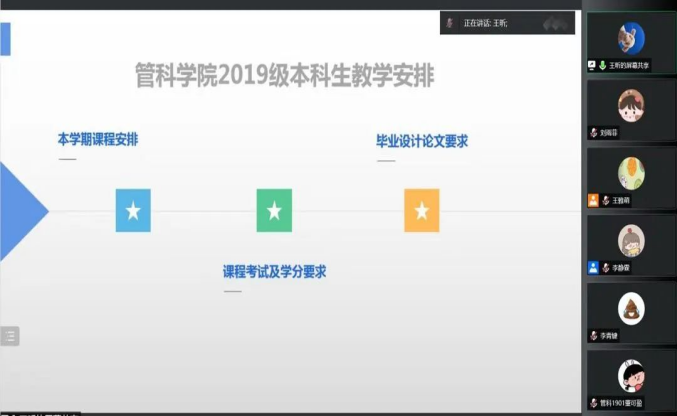Click the 本学期课程安排 heading
The image size is (677, 416).
click(x=98, y=139)
